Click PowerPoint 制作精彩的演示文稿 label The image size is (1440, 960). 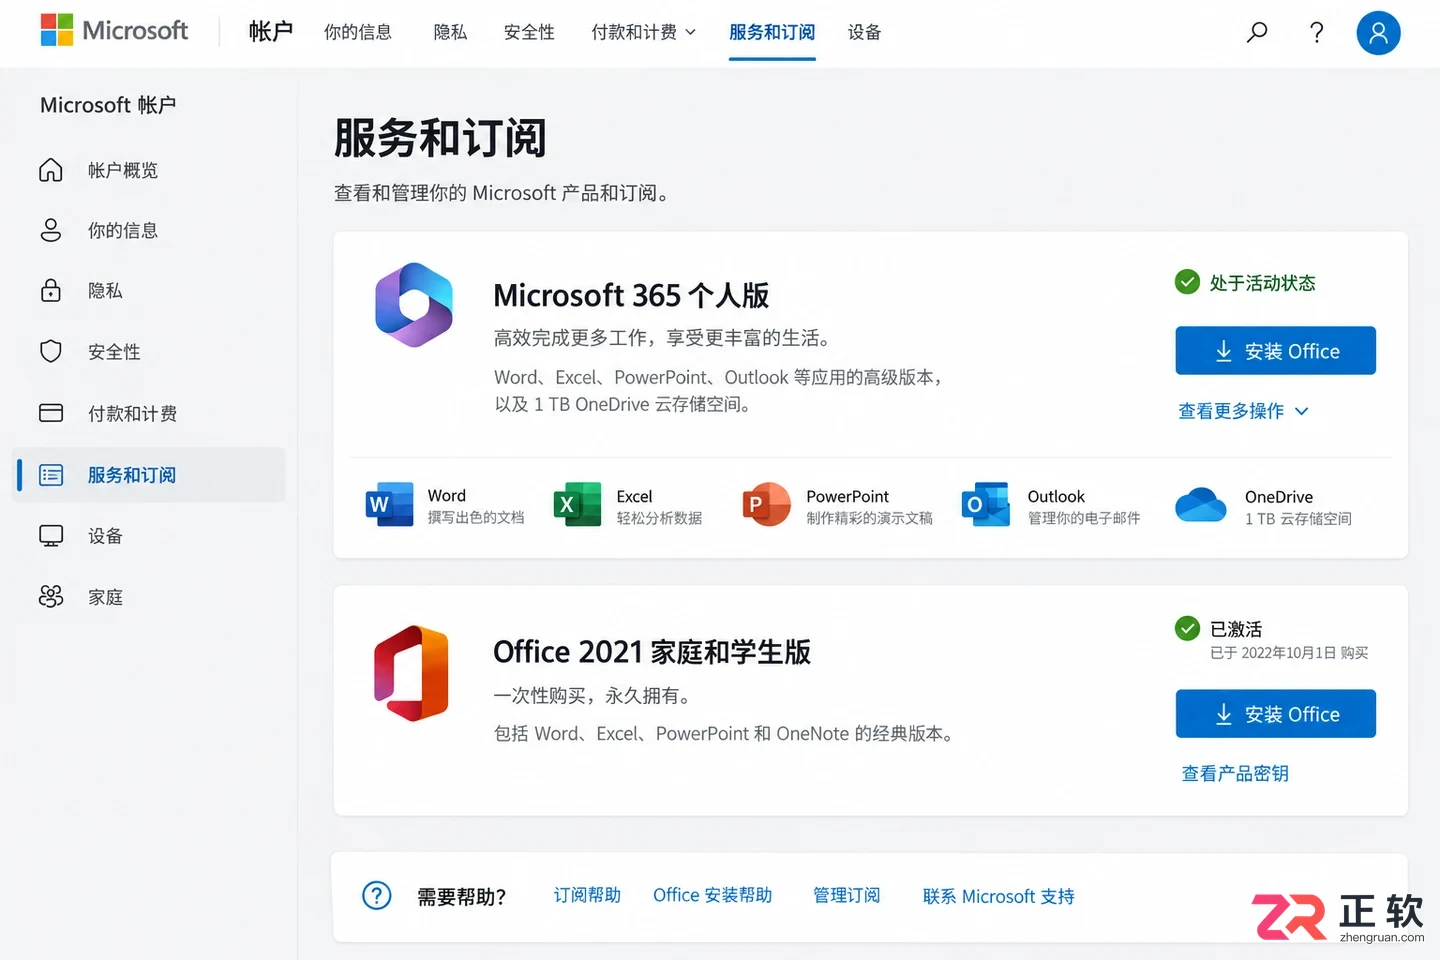tap(869, 506)
